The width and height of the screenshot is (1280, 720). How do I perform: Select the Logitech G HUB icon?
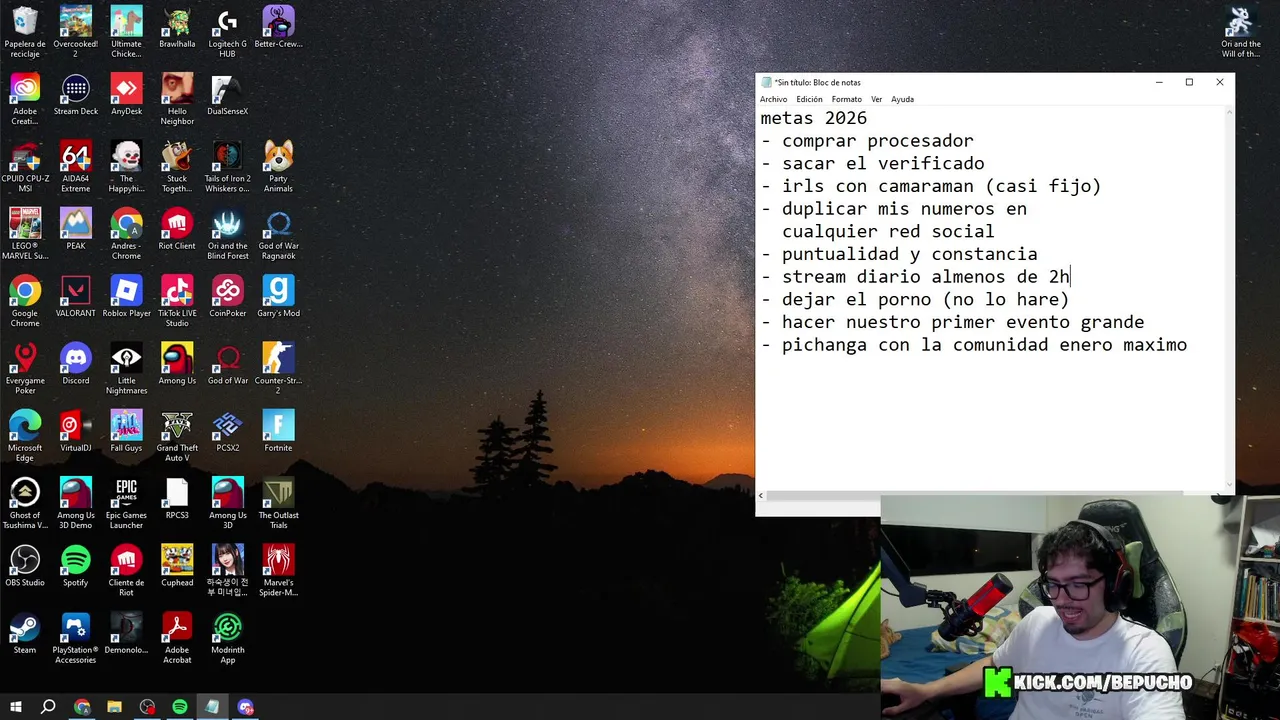[227, 32]
